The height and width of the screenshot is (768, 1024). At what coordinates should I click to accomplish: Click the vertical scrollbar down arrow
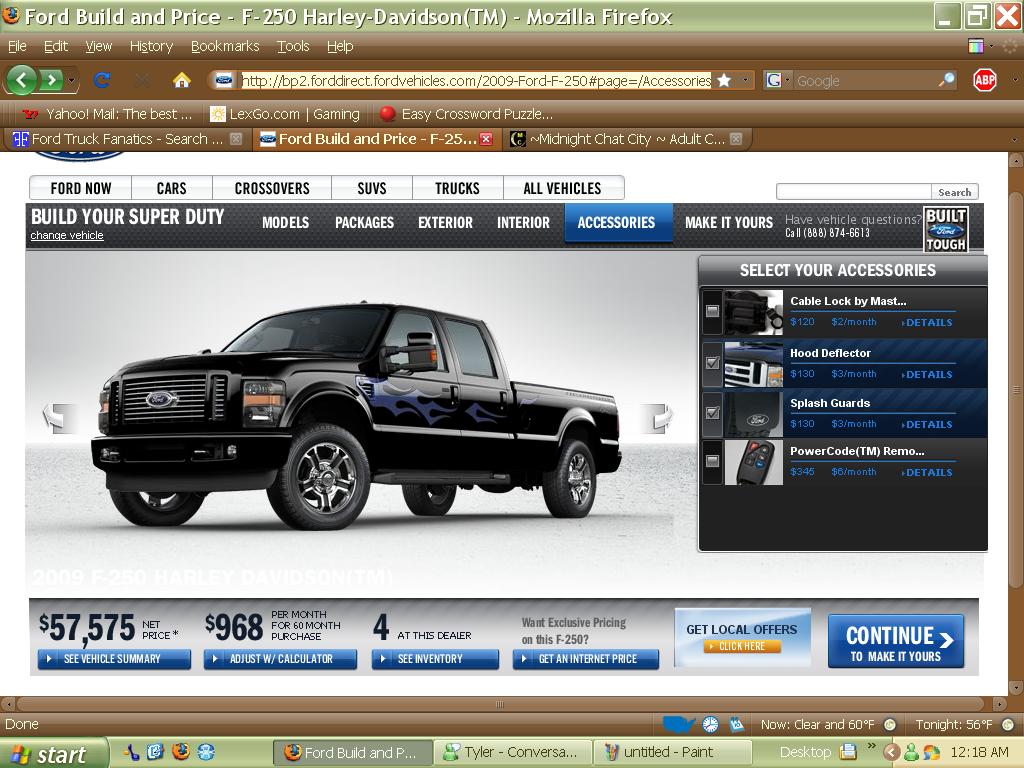tap(1016, 687)
